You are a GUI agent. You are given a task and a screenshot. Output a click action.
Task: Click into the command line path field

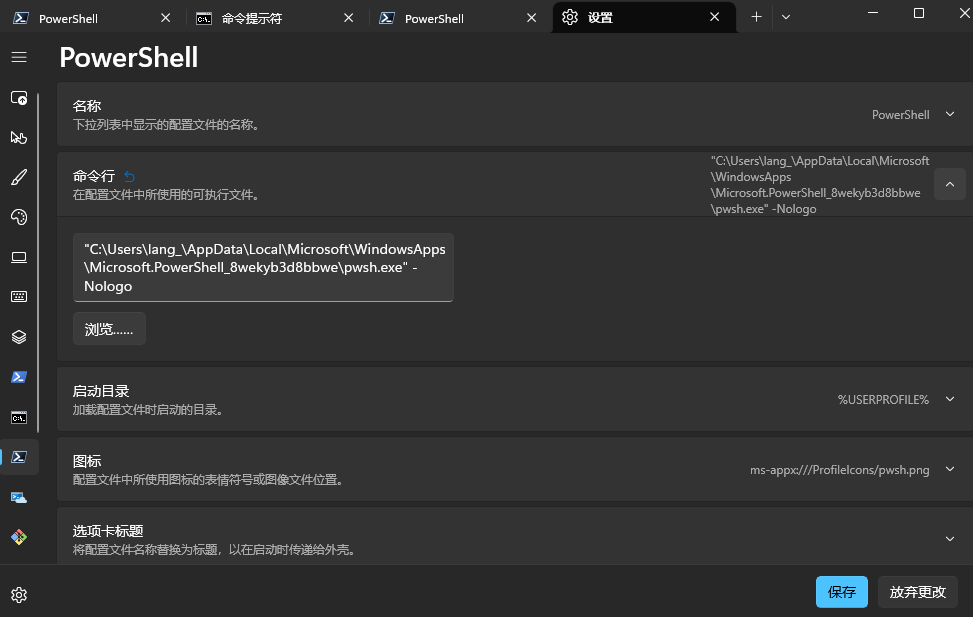click(263, 268)
